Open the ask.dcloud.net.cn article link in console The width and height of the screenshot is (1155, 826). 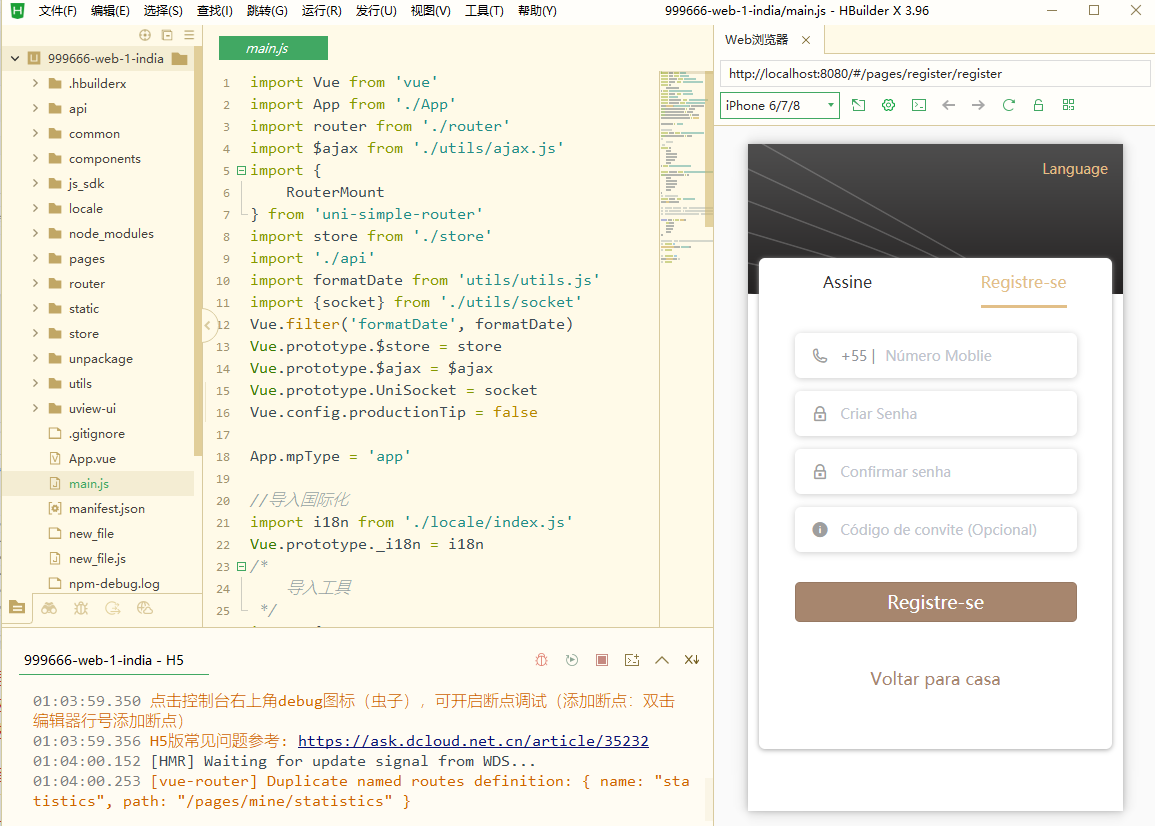[x=473, y=741]
